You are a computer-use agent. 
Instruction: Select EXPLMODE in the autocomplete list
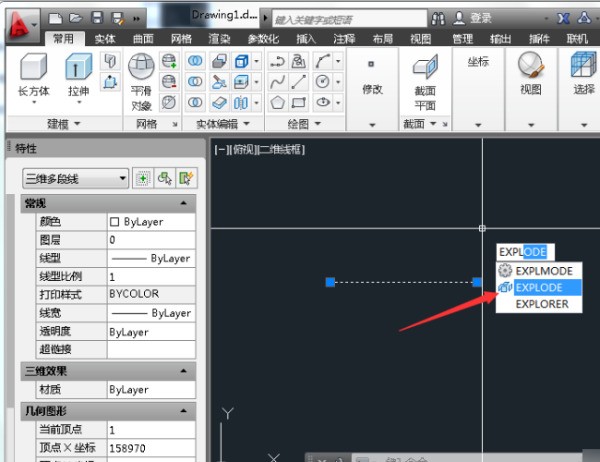tap(543, 270)
